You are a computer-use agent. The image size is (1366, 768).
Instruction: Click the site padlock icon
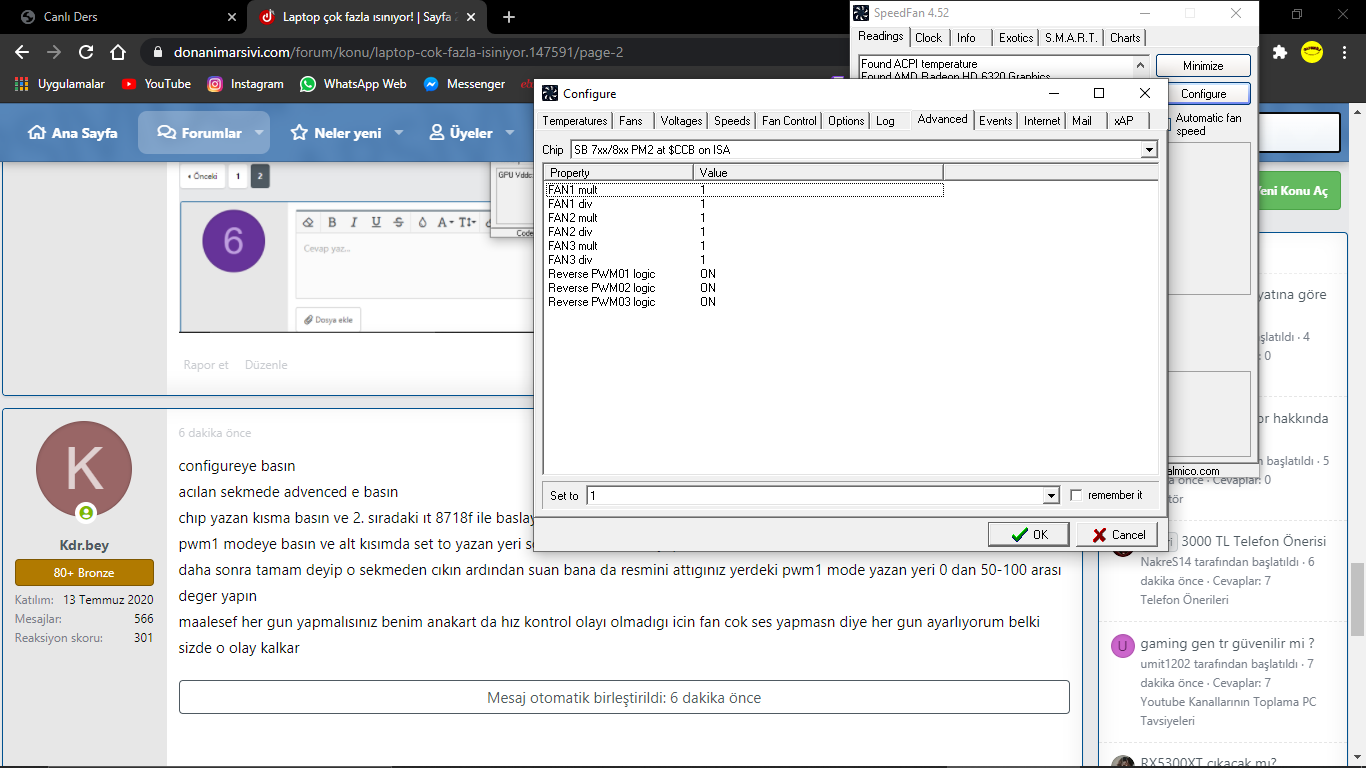[x=157, y=52]
